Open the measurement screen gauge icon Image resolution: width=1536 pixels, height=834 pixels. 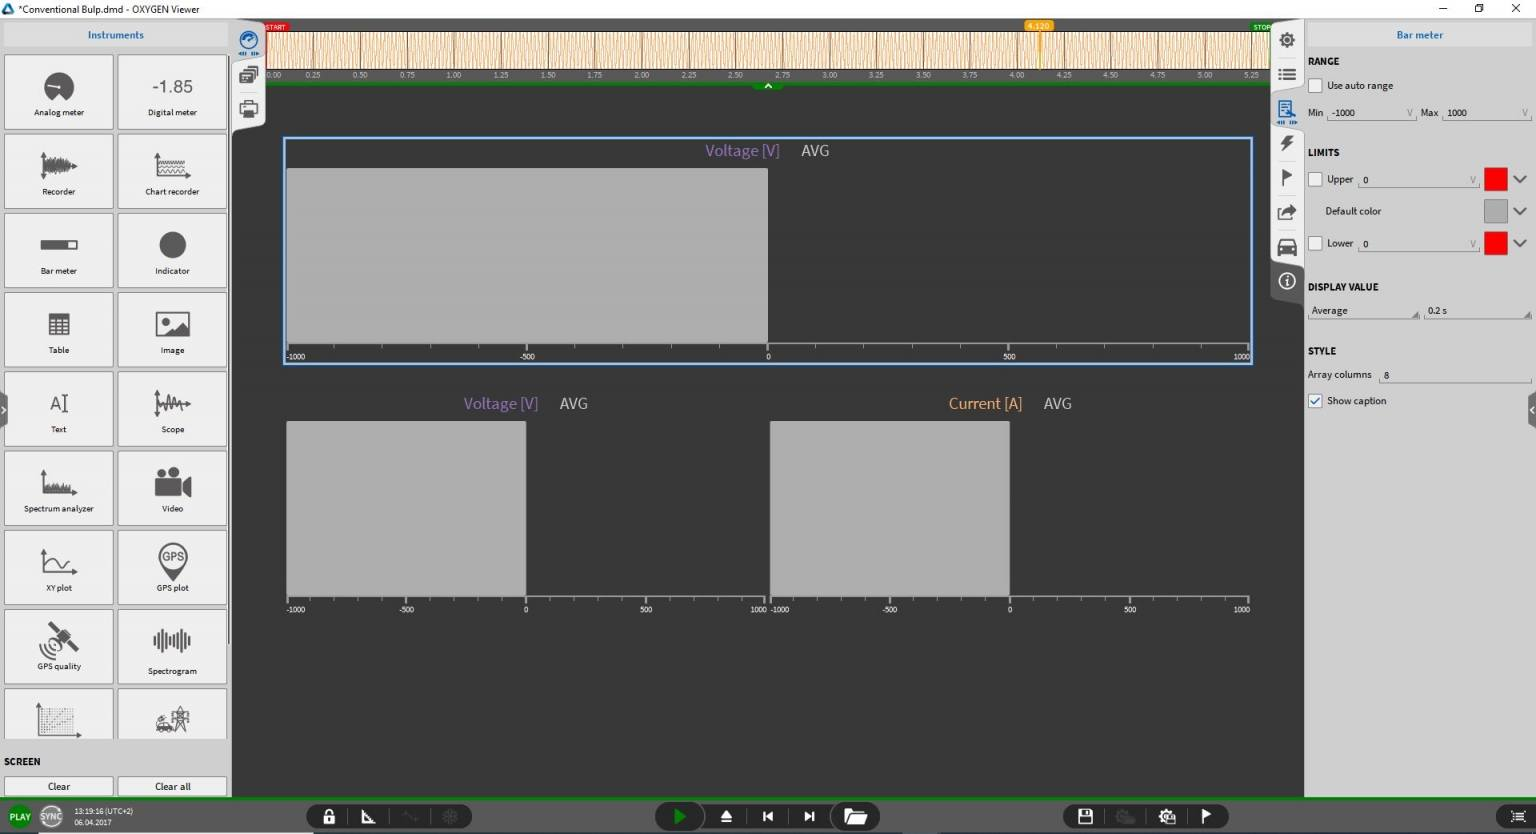click(x=249, y=42)
